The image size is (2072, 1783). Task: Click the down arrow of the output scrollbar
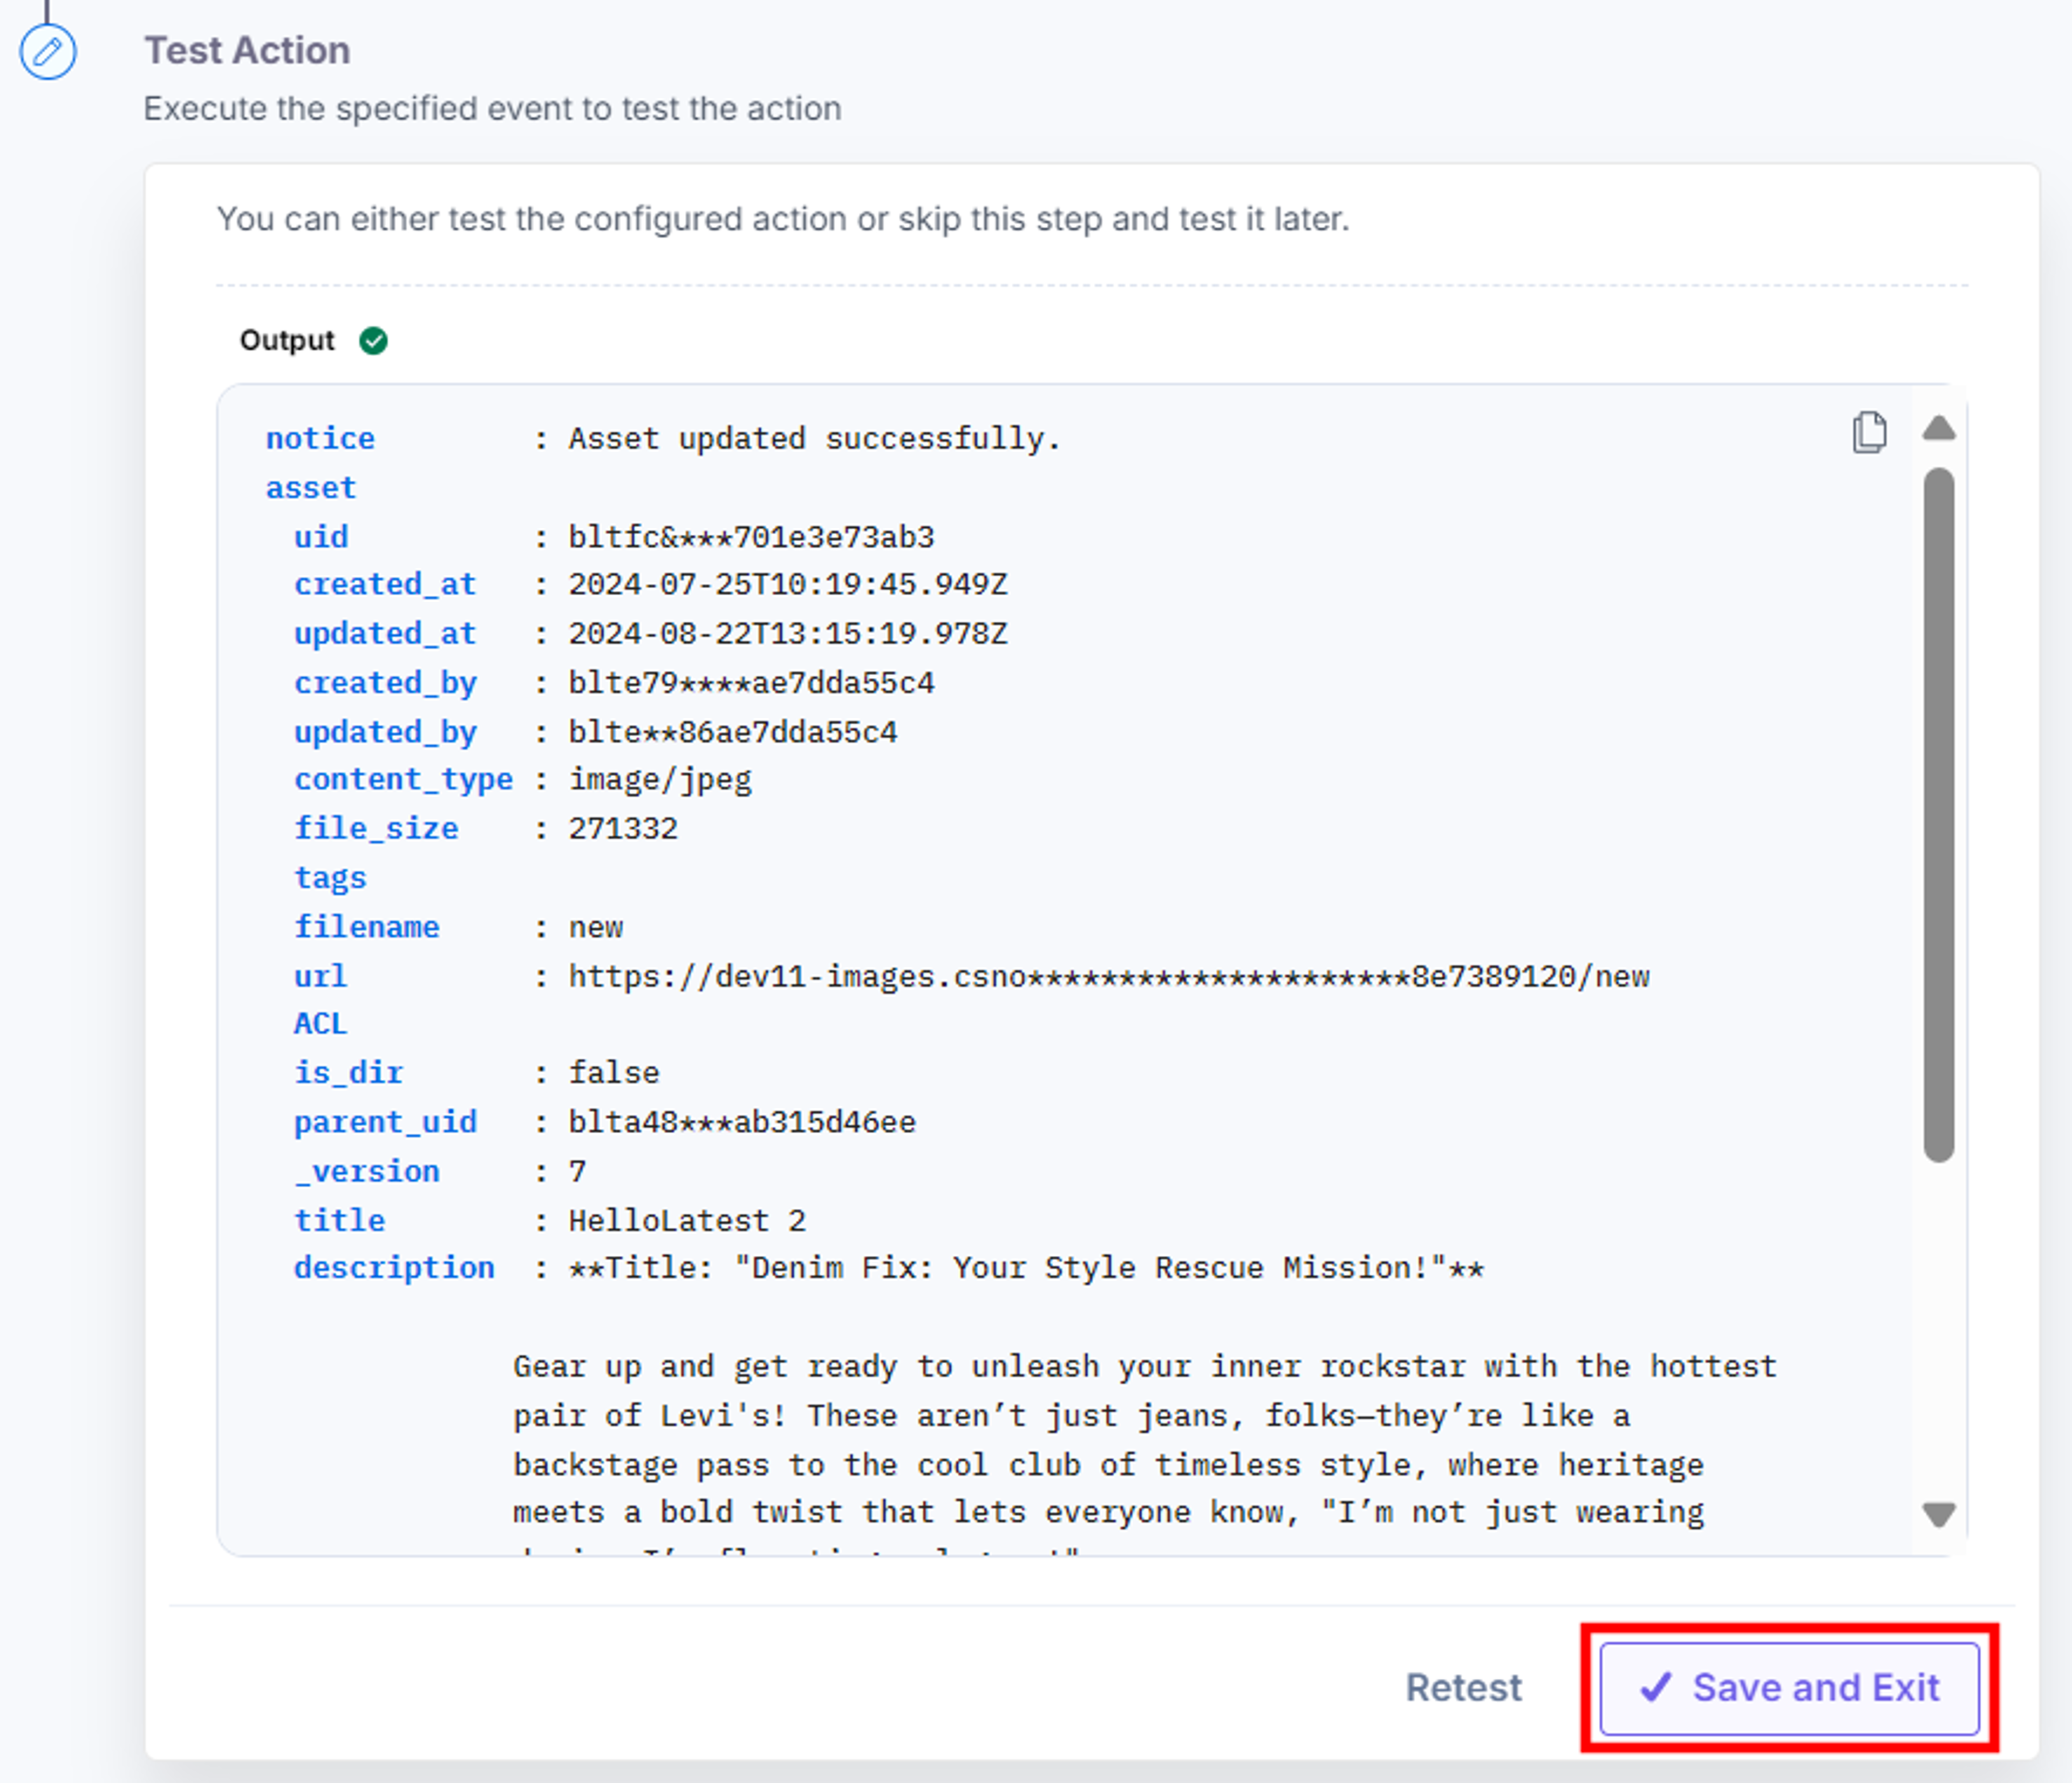tap(1938, 1514)
